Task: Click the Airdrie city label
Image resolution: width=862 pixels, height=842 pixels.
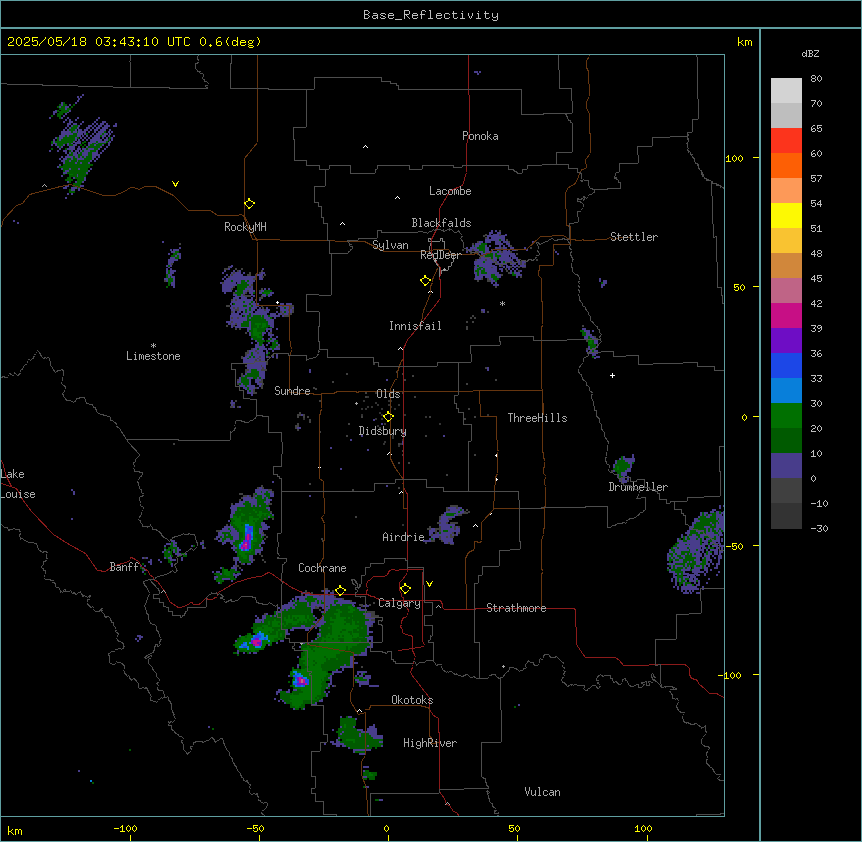Action: click(403, 537)
